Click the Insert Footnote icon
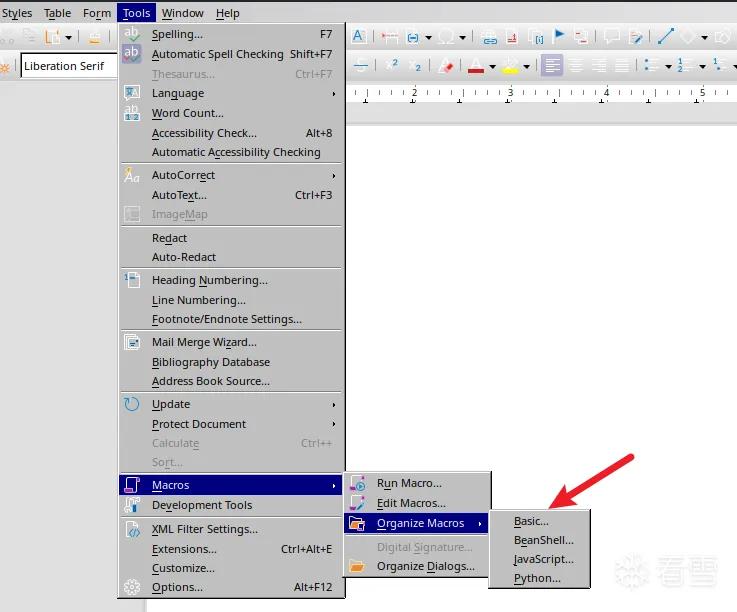737x612 pixels. pyautogui.click(x=512, y=37)
